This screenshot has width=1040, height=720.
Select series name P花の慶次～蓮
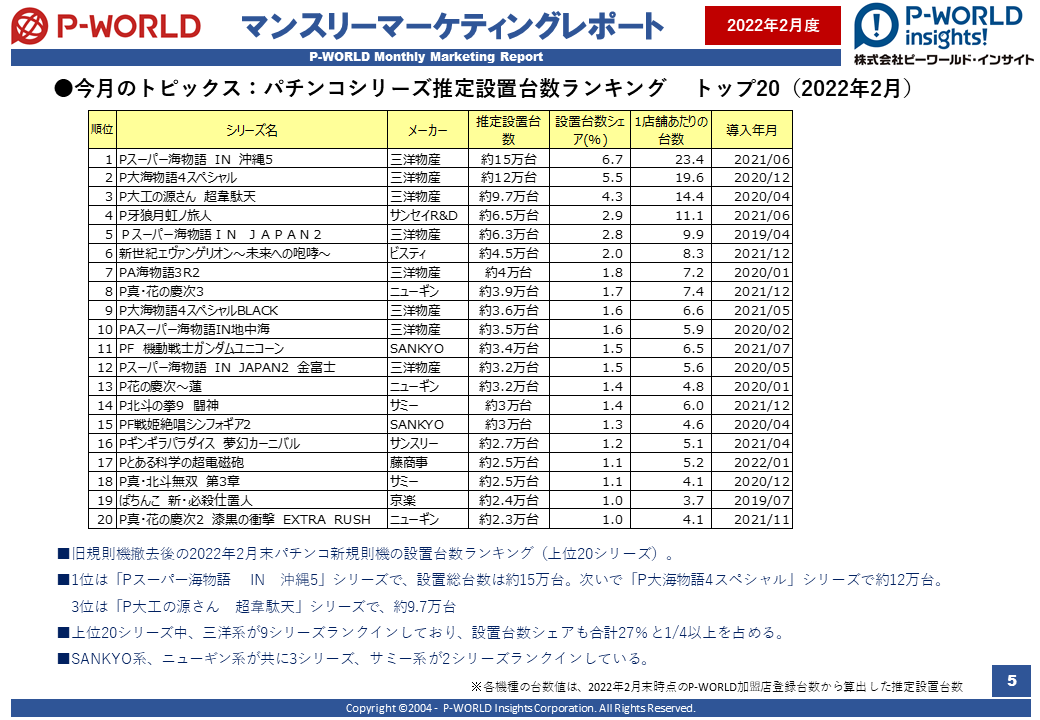pyautogui.click(x=160, y=387)
